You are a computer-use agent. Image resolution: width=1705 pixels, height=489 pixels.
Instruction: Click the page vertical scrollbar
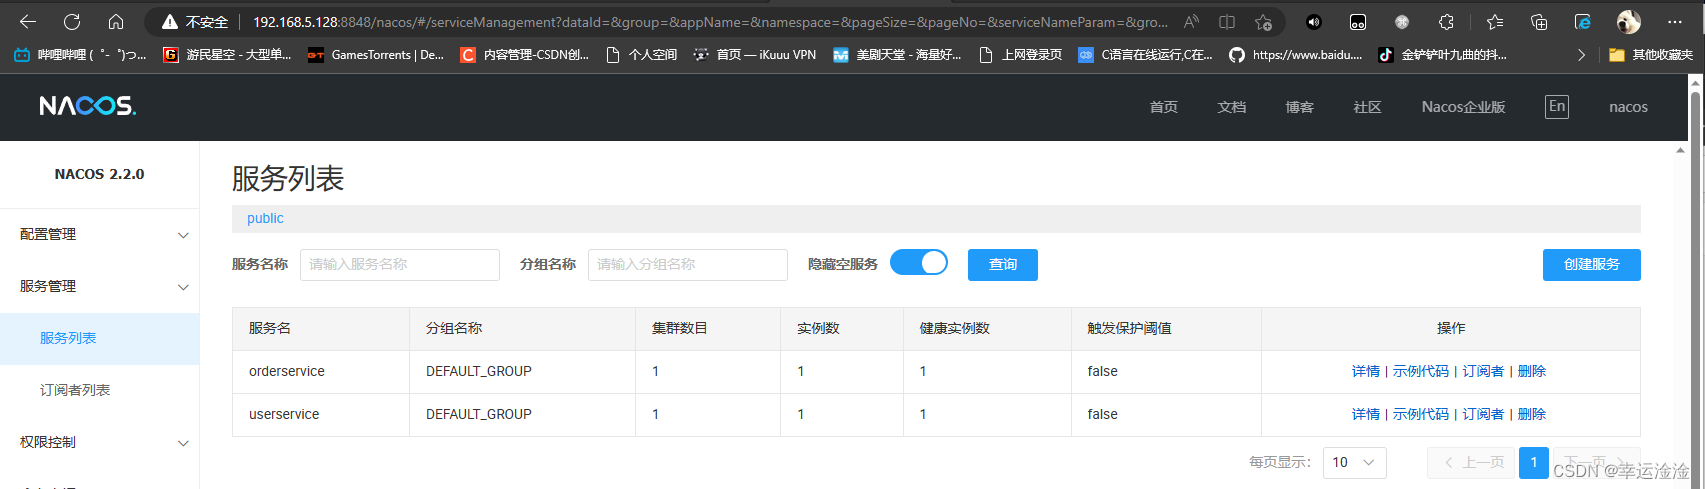click(1695, 290)
